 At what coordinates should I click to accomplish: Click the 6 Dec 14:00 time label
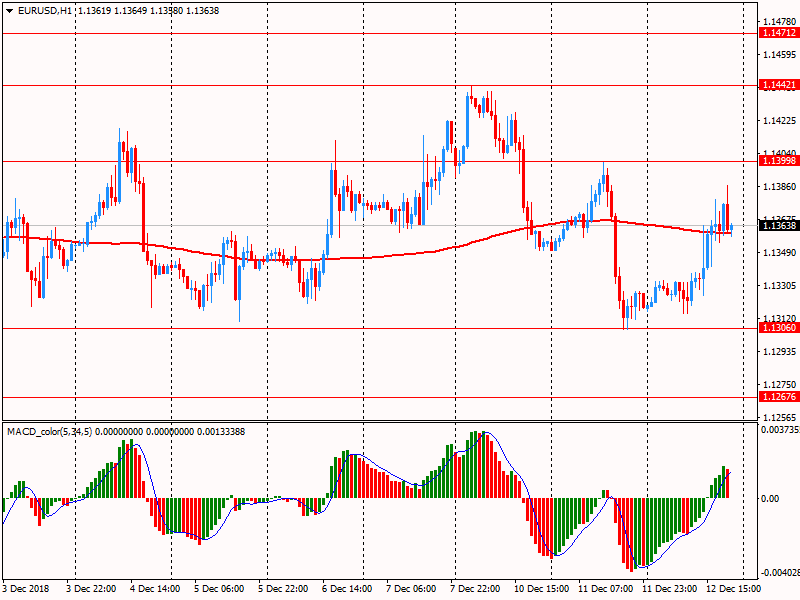[347, 589]
